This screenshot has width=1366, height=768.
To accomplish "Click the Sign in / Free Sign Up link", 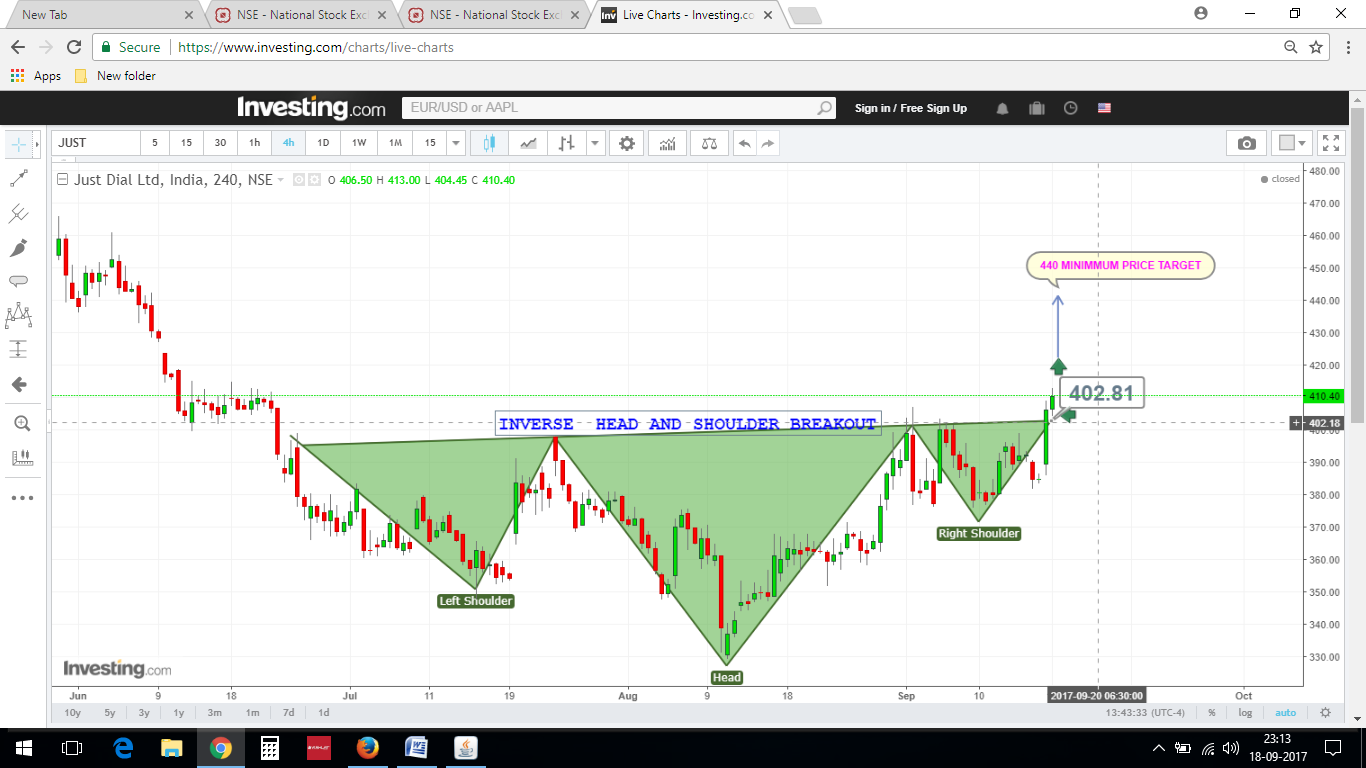I will [x=910, y=108].
